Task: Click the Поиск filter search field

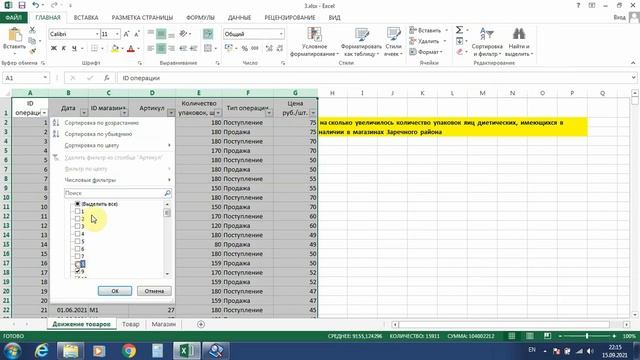Action: coord(114,193)
